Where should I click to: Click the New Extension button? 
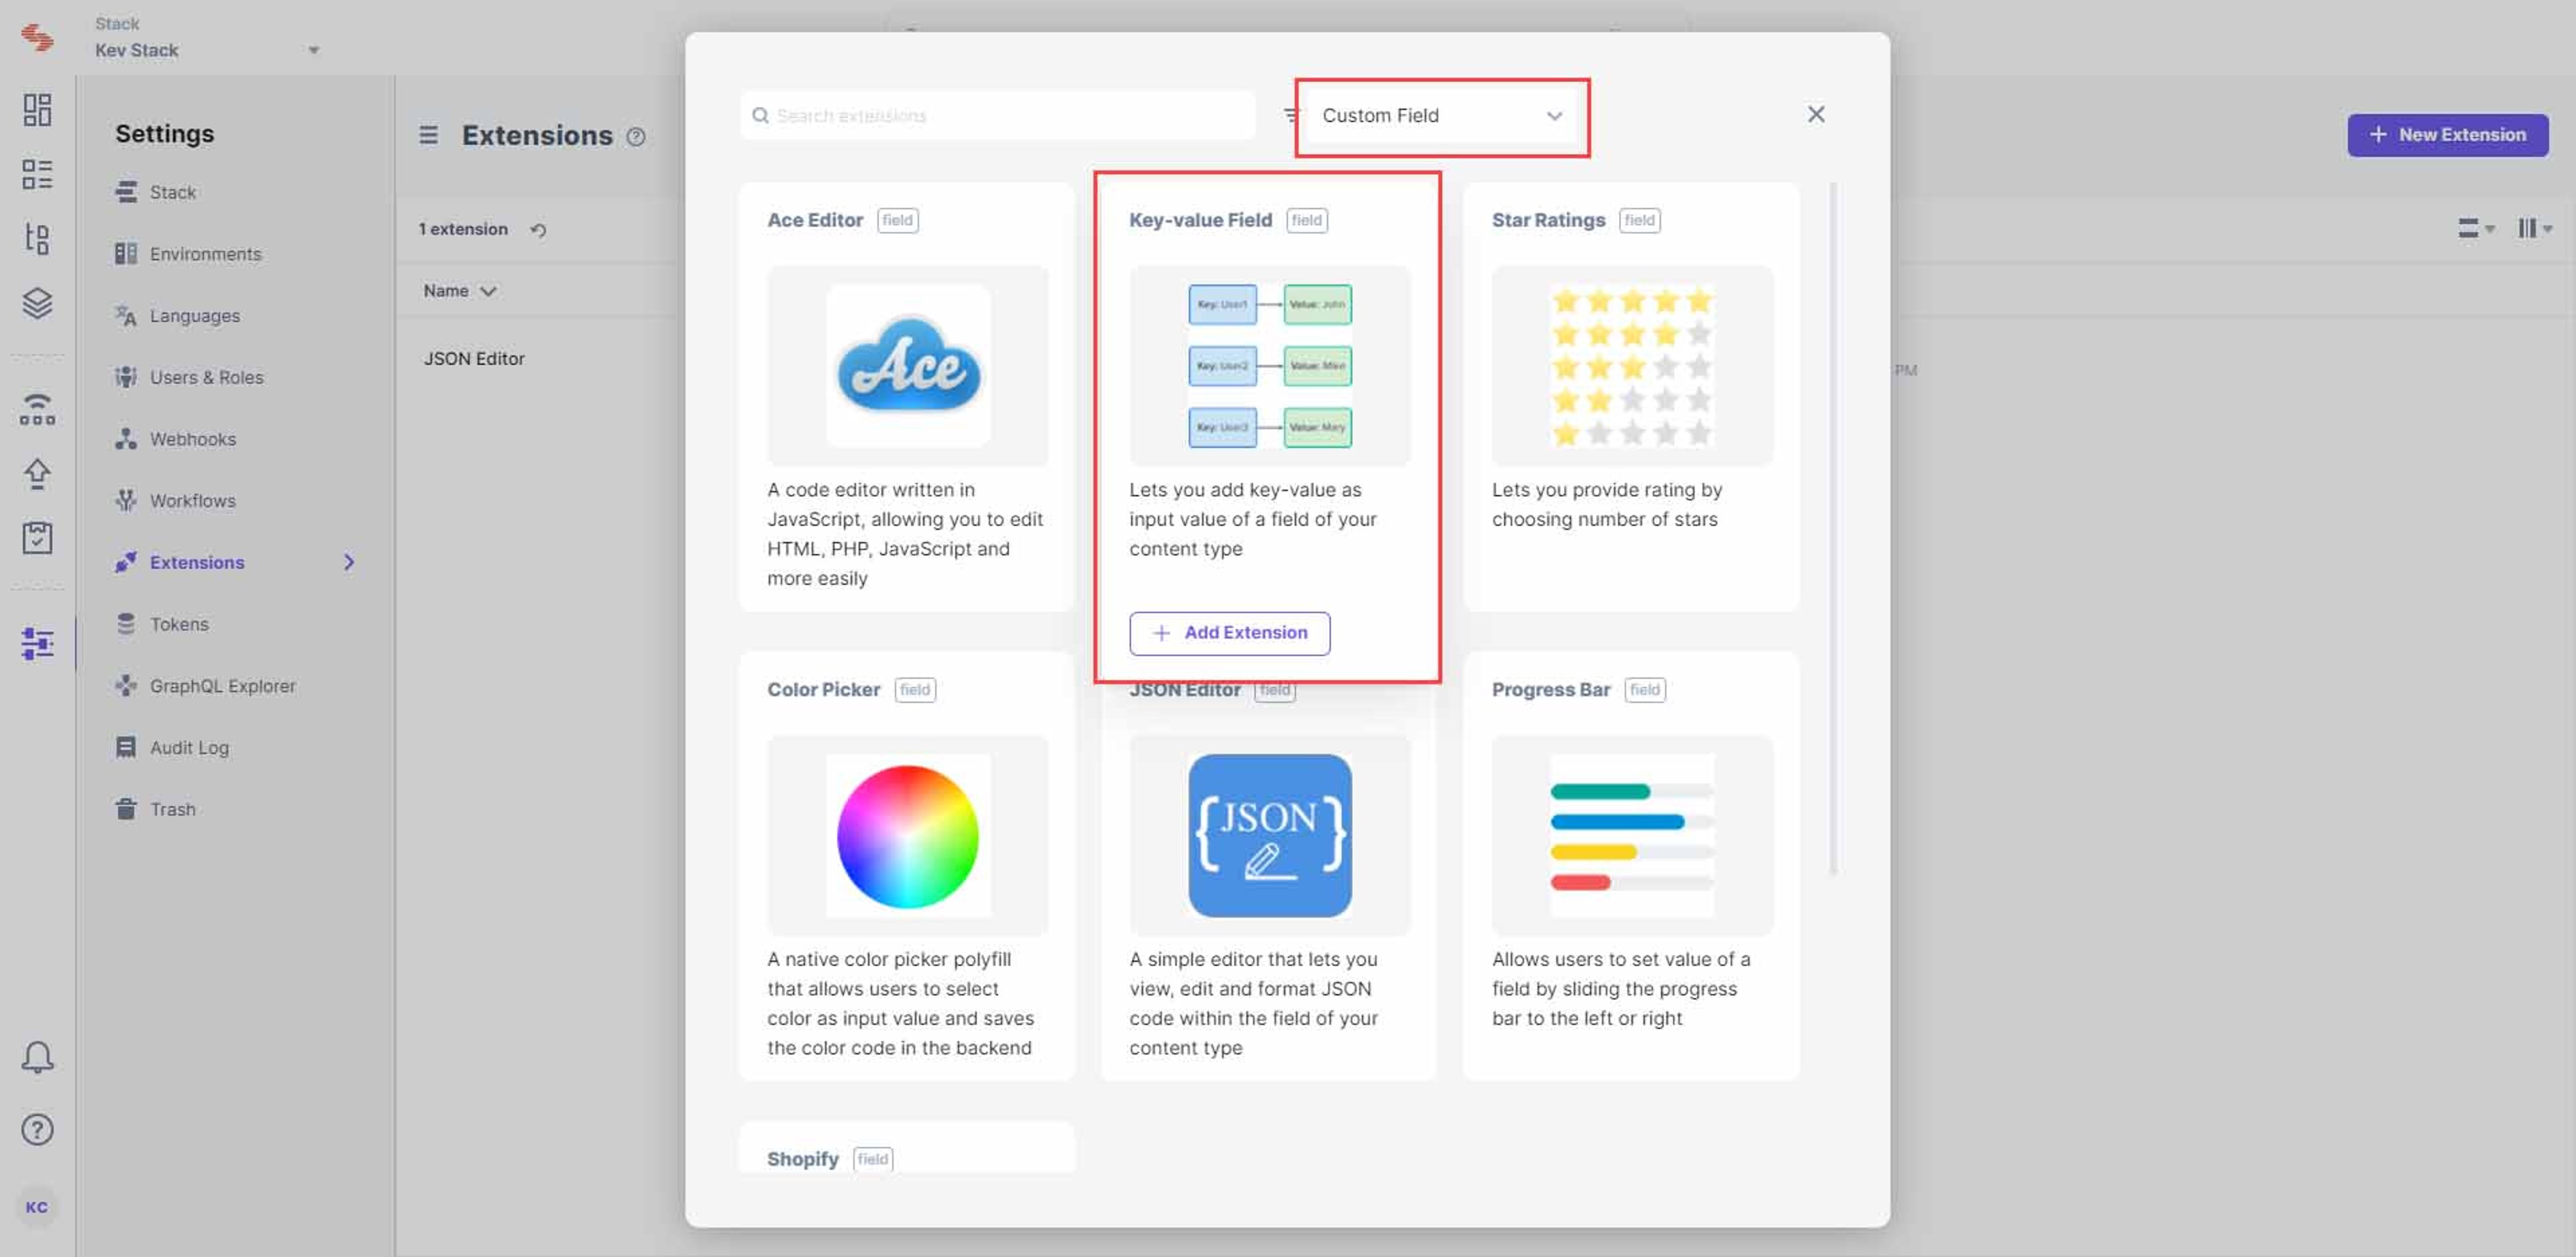[x=2447, y=135]
